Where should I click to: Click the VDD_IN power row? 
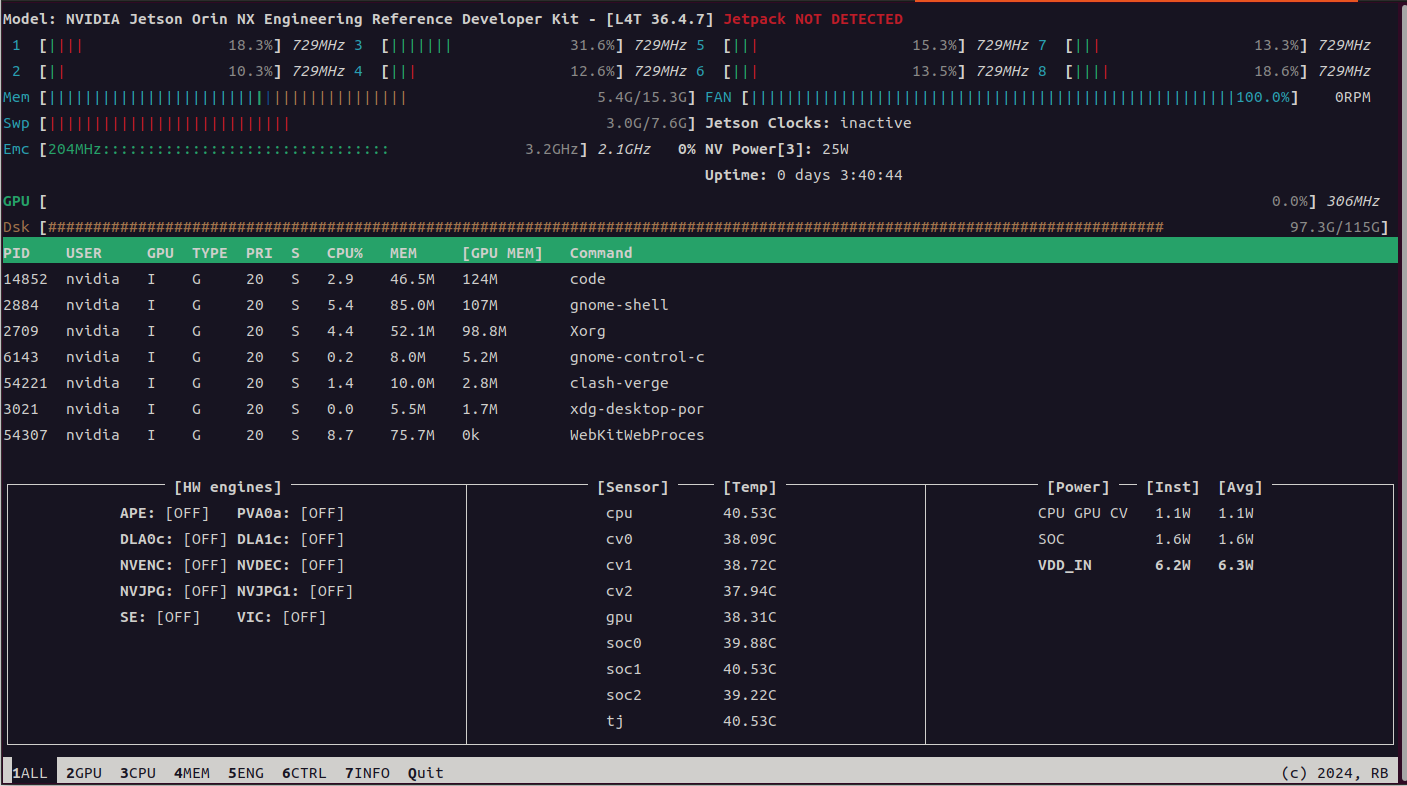pyautogui.click(x=1146, y=565)
